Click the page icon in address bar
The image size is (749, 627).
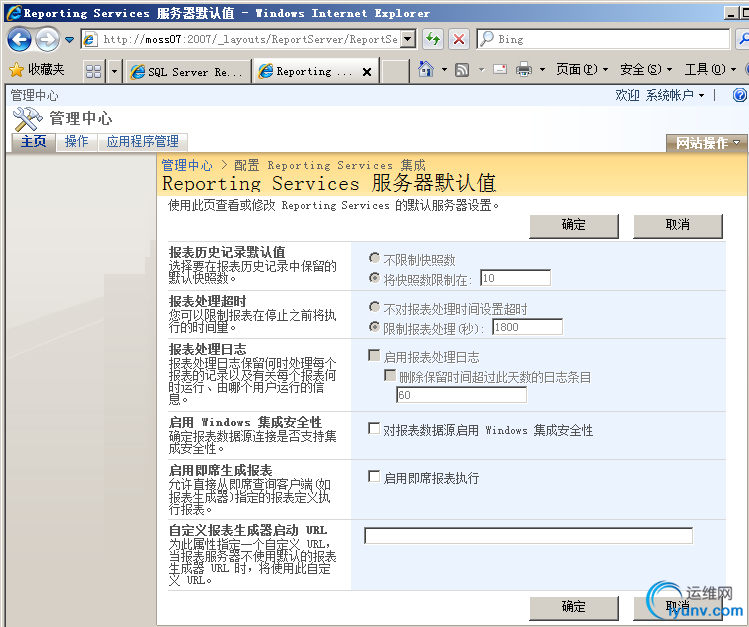click(90, 39)
